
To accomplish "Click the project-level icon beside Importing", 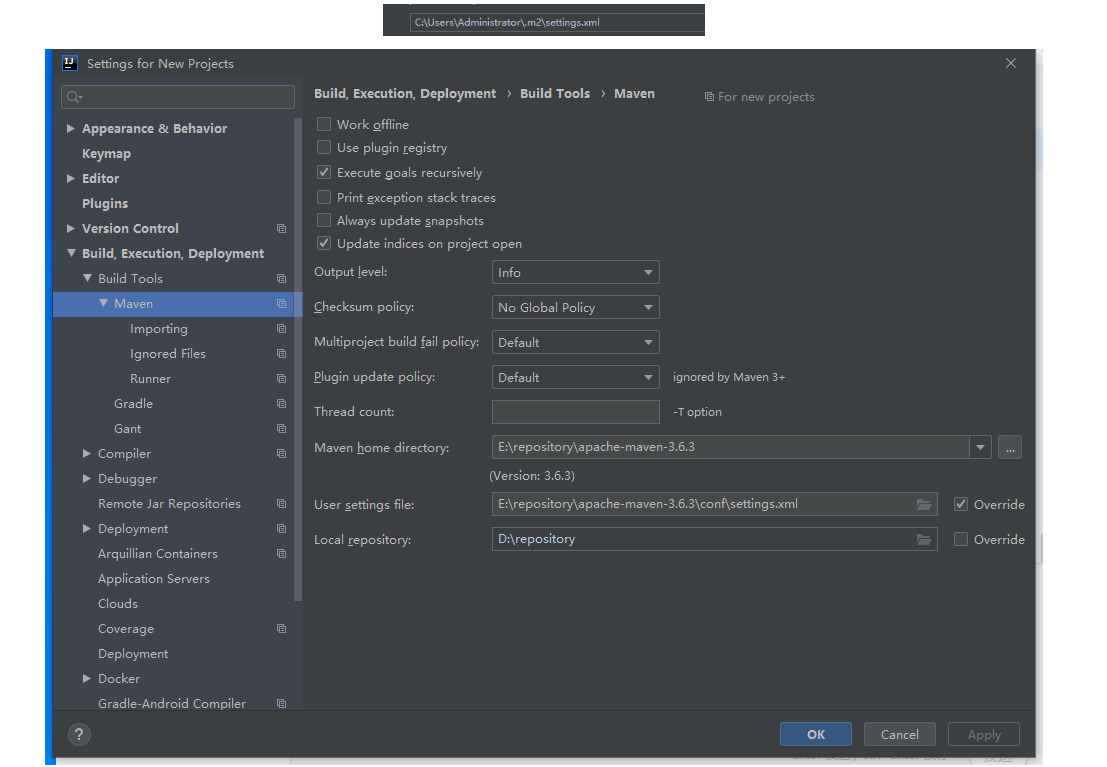I will click(282, 328).
